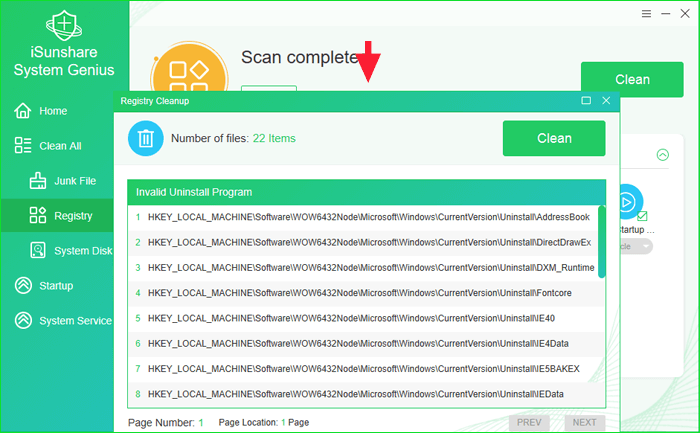Open the grey dropdown under Startup
Image resolution: width=700 pixels, height=433 pixels.
[x=636, y=246]
